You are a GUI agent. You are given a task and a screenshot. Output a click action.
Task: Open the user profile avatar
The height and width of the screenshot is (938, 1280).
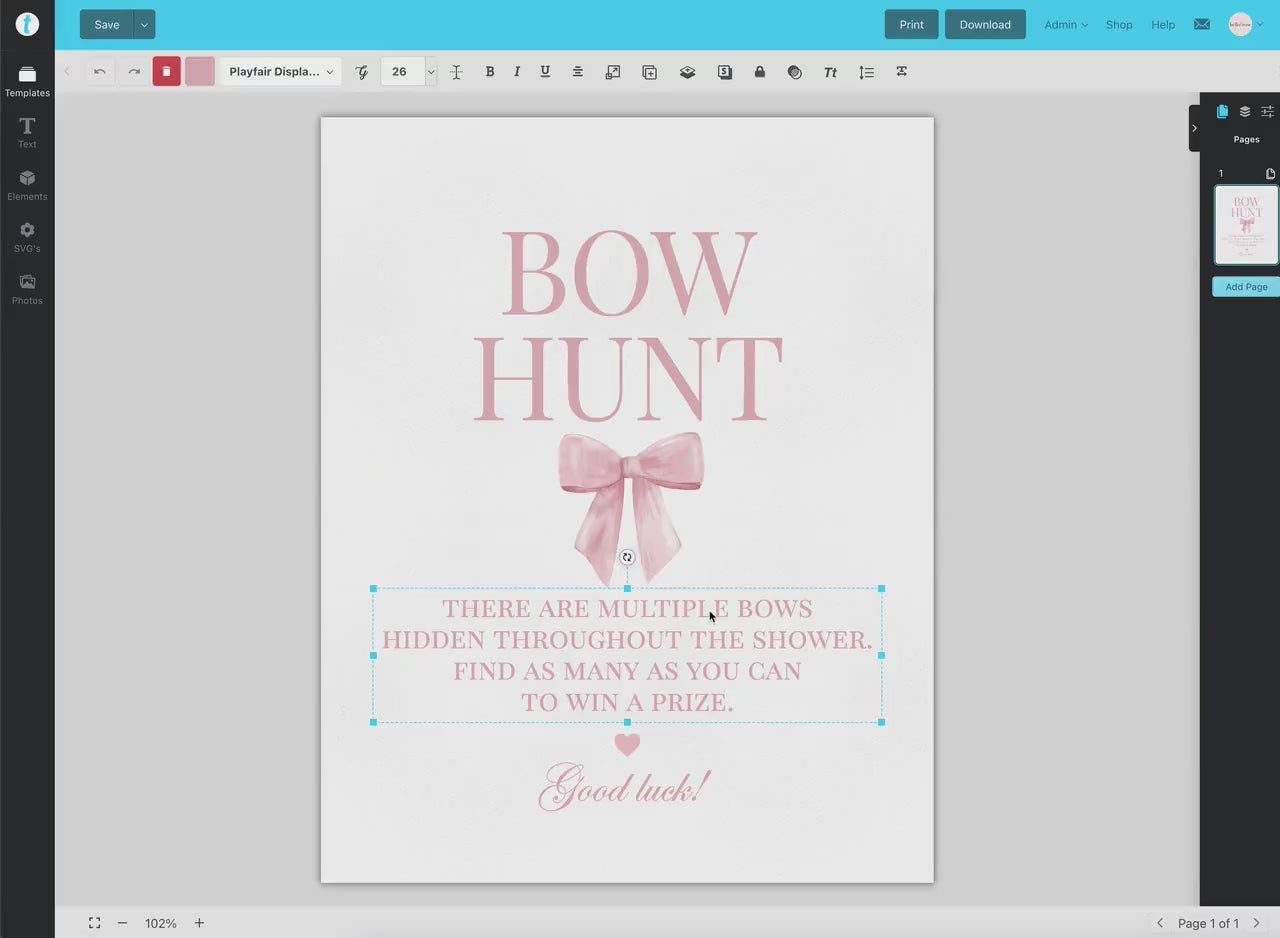tap(1240, 24)
